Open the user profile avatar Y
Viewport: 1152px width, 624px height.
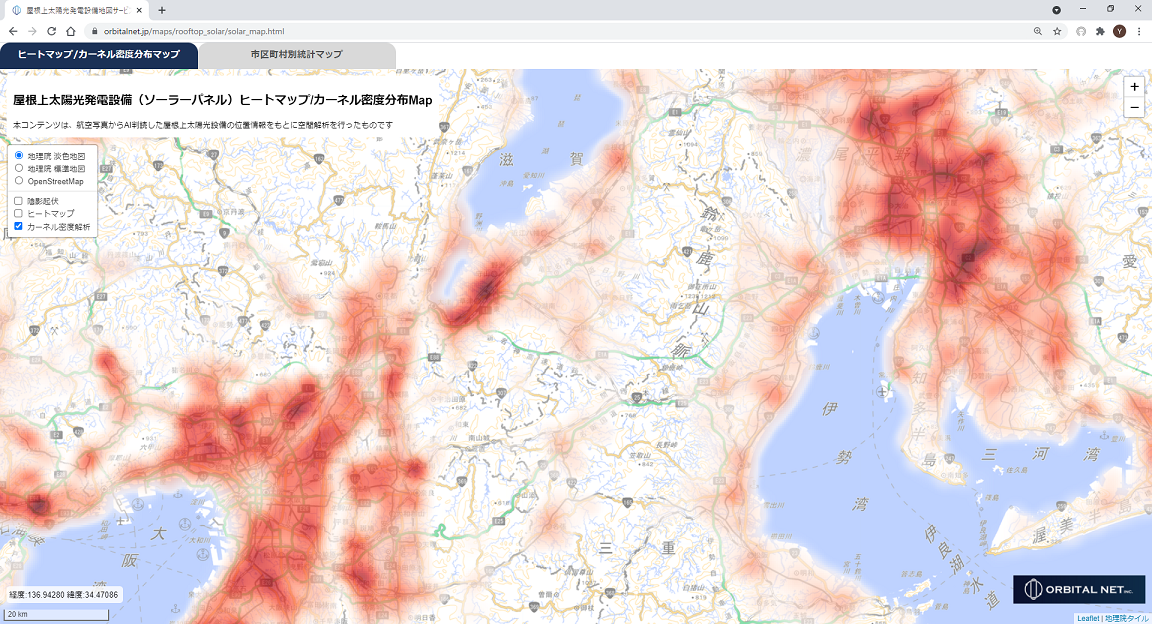[1119, 31]
